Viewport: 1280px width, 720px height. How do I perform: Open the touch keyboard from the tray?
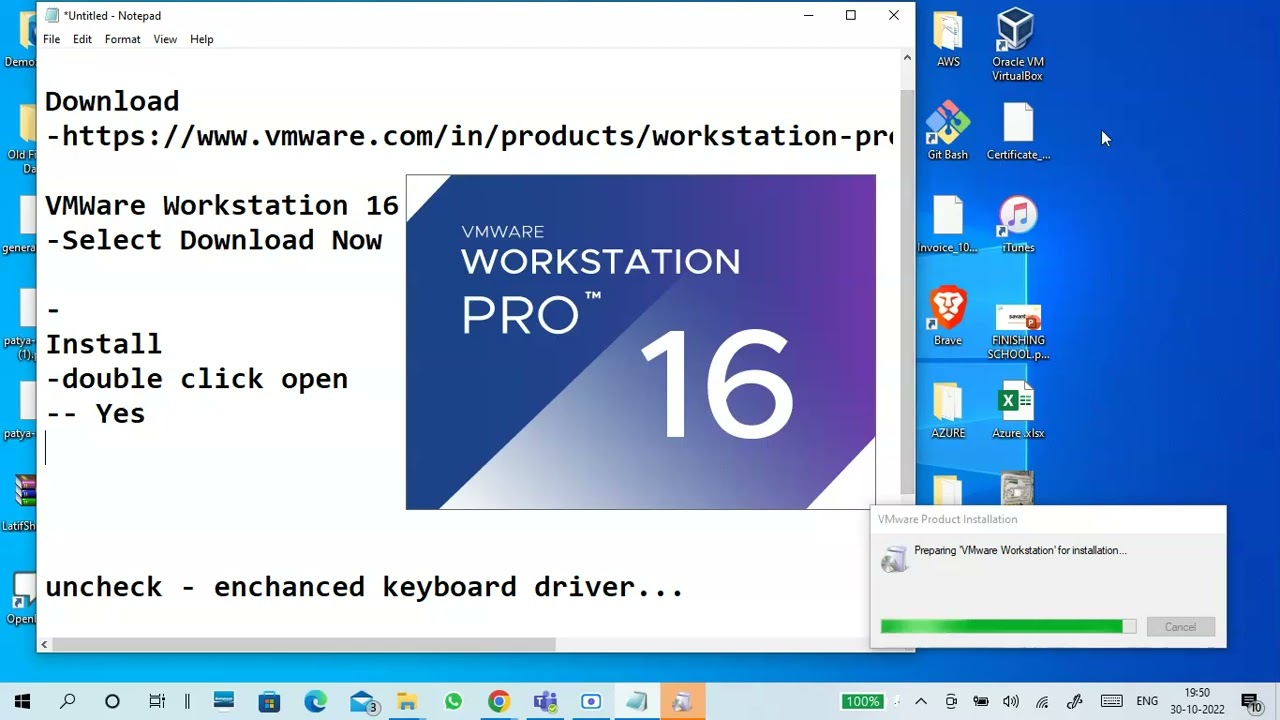(1111, 702)
